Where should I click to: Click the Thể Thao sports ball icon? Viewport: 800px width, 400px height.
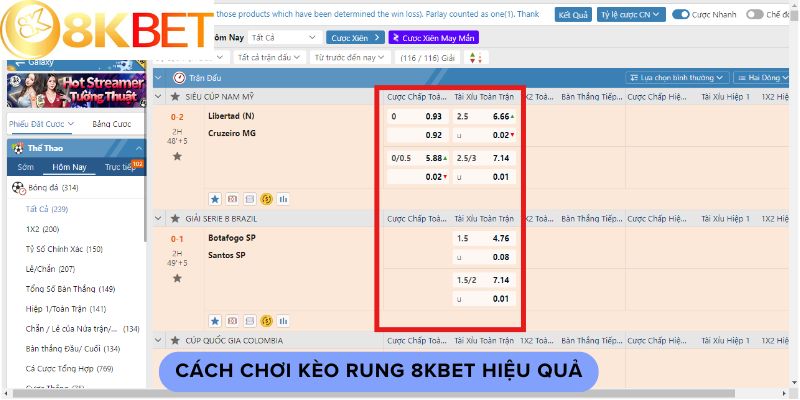tap(18, 148)
